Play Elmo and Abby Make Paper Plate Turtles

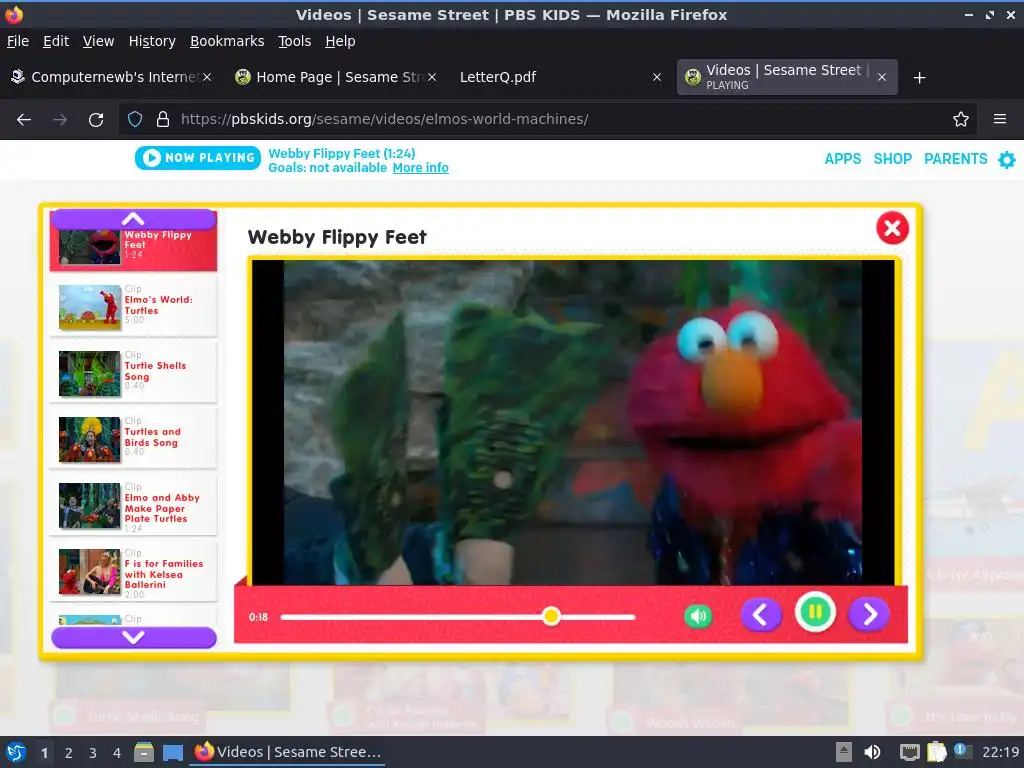pyautogui.click(x=133, y=504)
